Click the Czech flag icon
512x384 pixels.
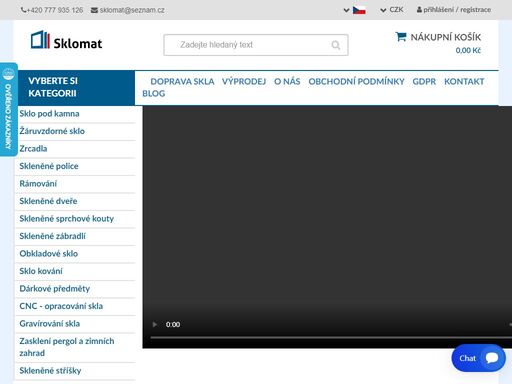pos(359,10)
